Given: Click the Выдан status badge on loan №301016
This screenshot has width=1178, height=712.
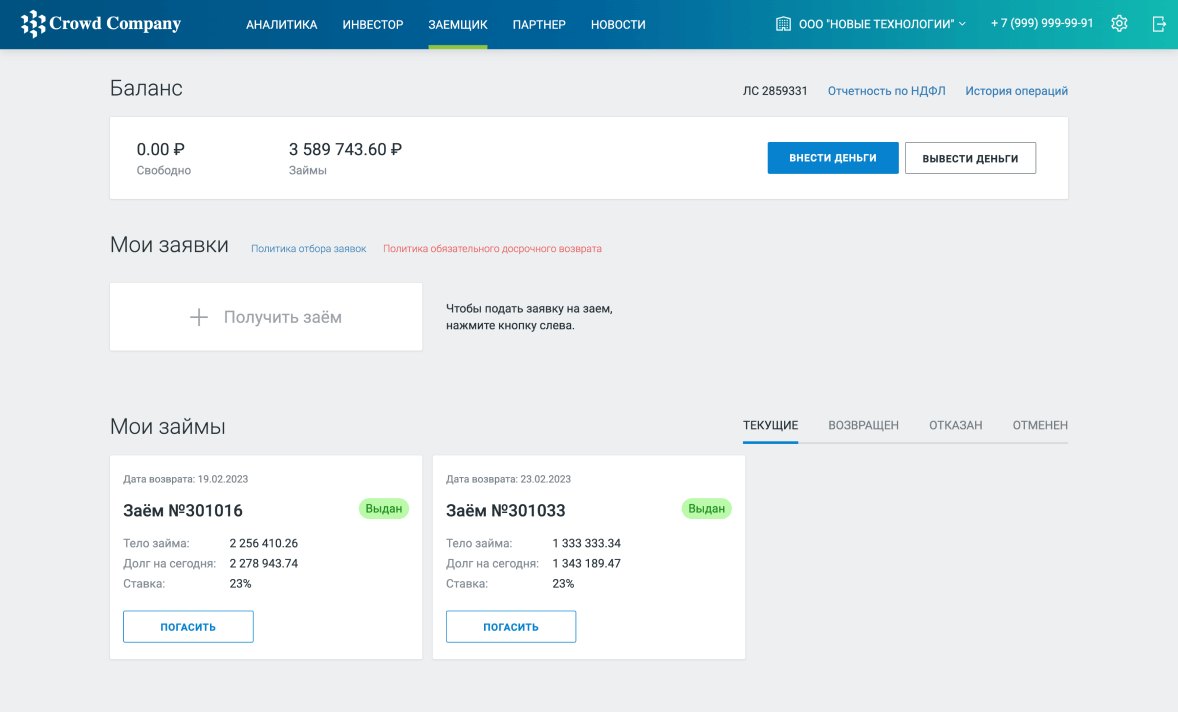Looking at the screenshot, I should coord(384,508).
